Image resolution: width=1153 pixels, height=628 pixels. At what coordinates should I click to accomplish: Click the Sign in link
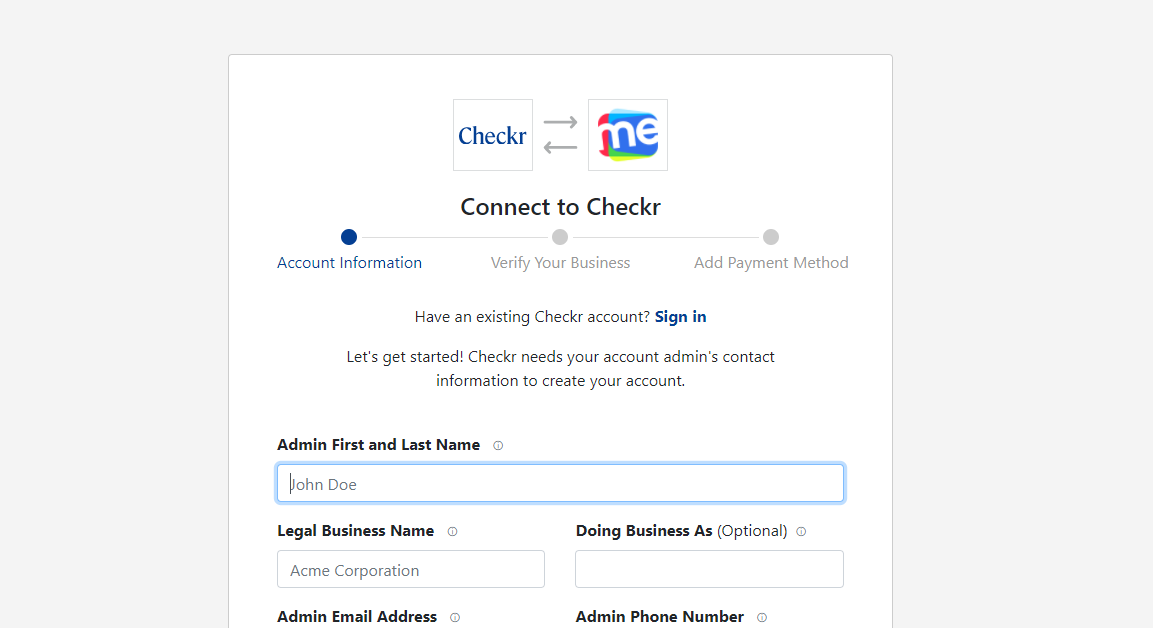pyautogui.click(x=680, y=317)
